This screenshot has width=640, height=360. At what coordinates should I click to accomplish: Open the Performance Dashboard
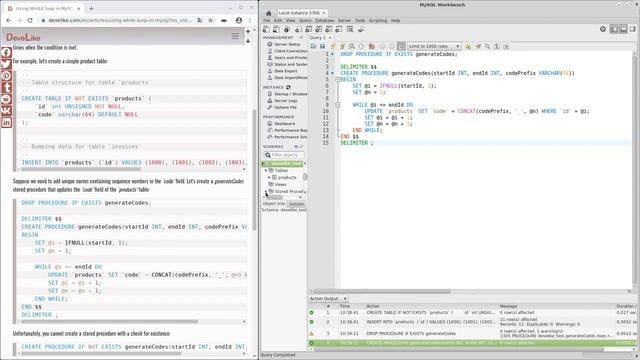click(281, 124)
